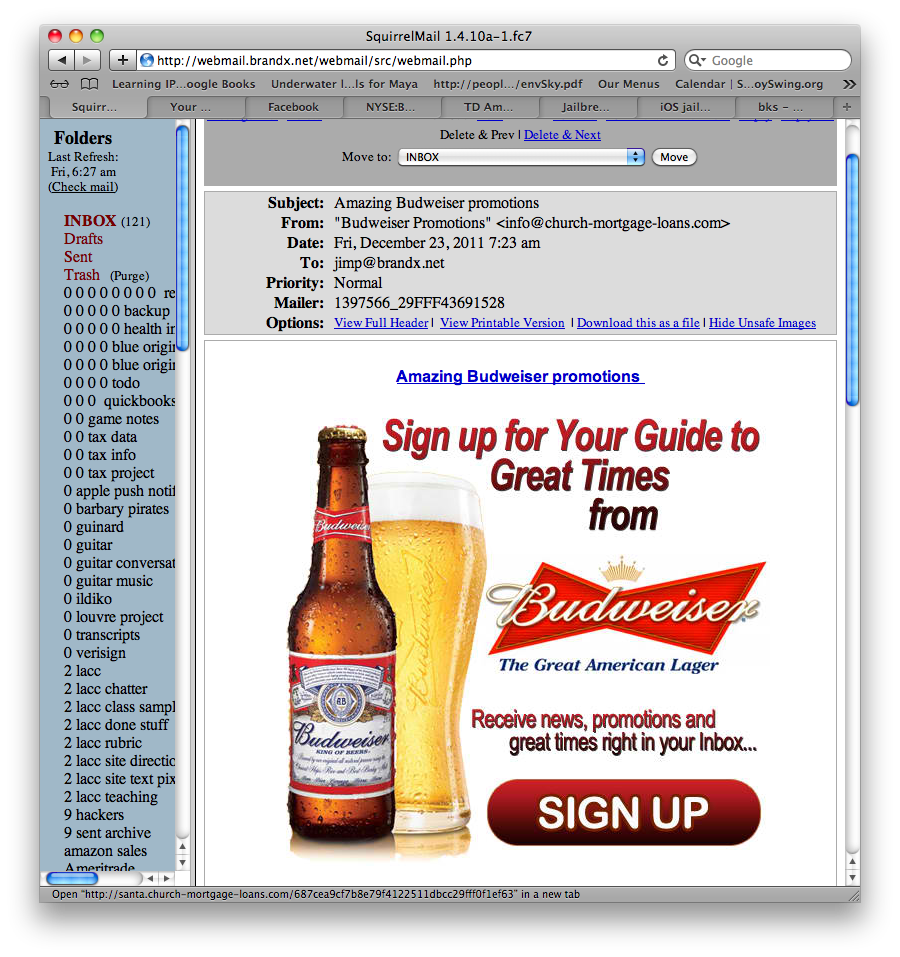
Task: Open the '2 lacc rubric' folder
Action: [103, 743]
